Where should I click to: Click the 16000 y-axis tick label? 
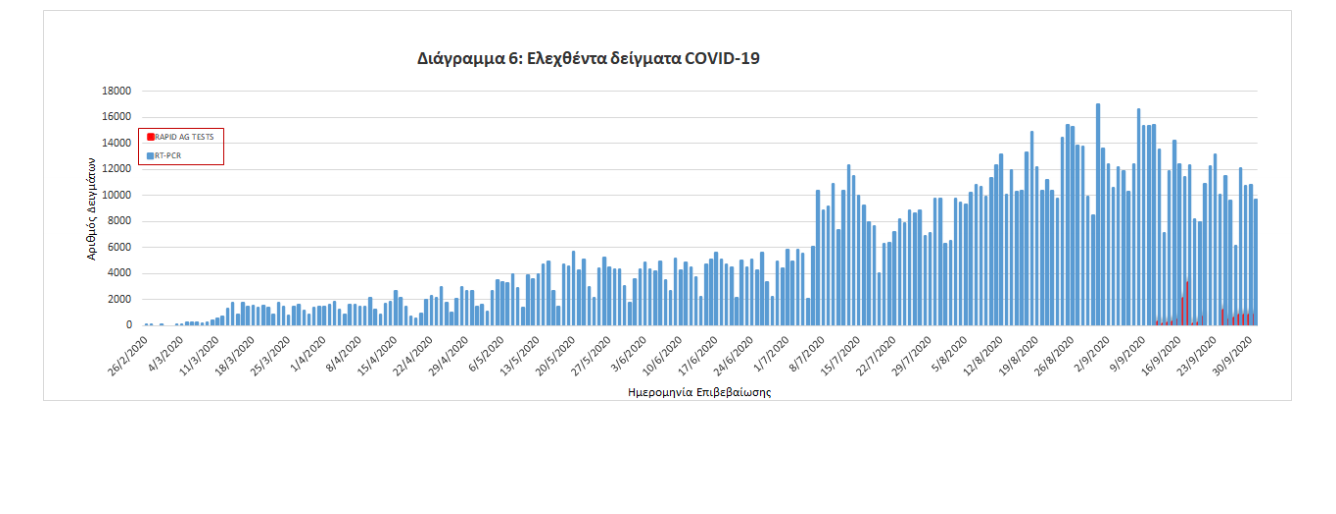click(x=117, y=117)
